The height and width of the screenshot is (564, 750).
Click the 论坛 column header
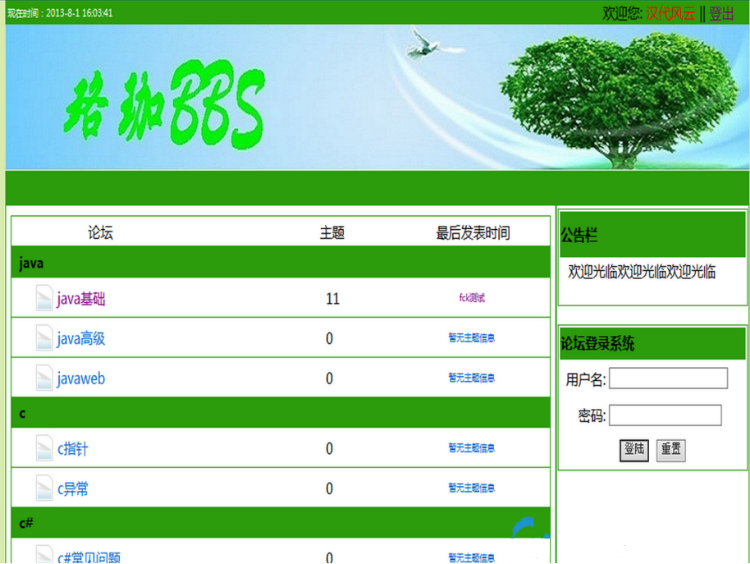[x=100, y=233]
